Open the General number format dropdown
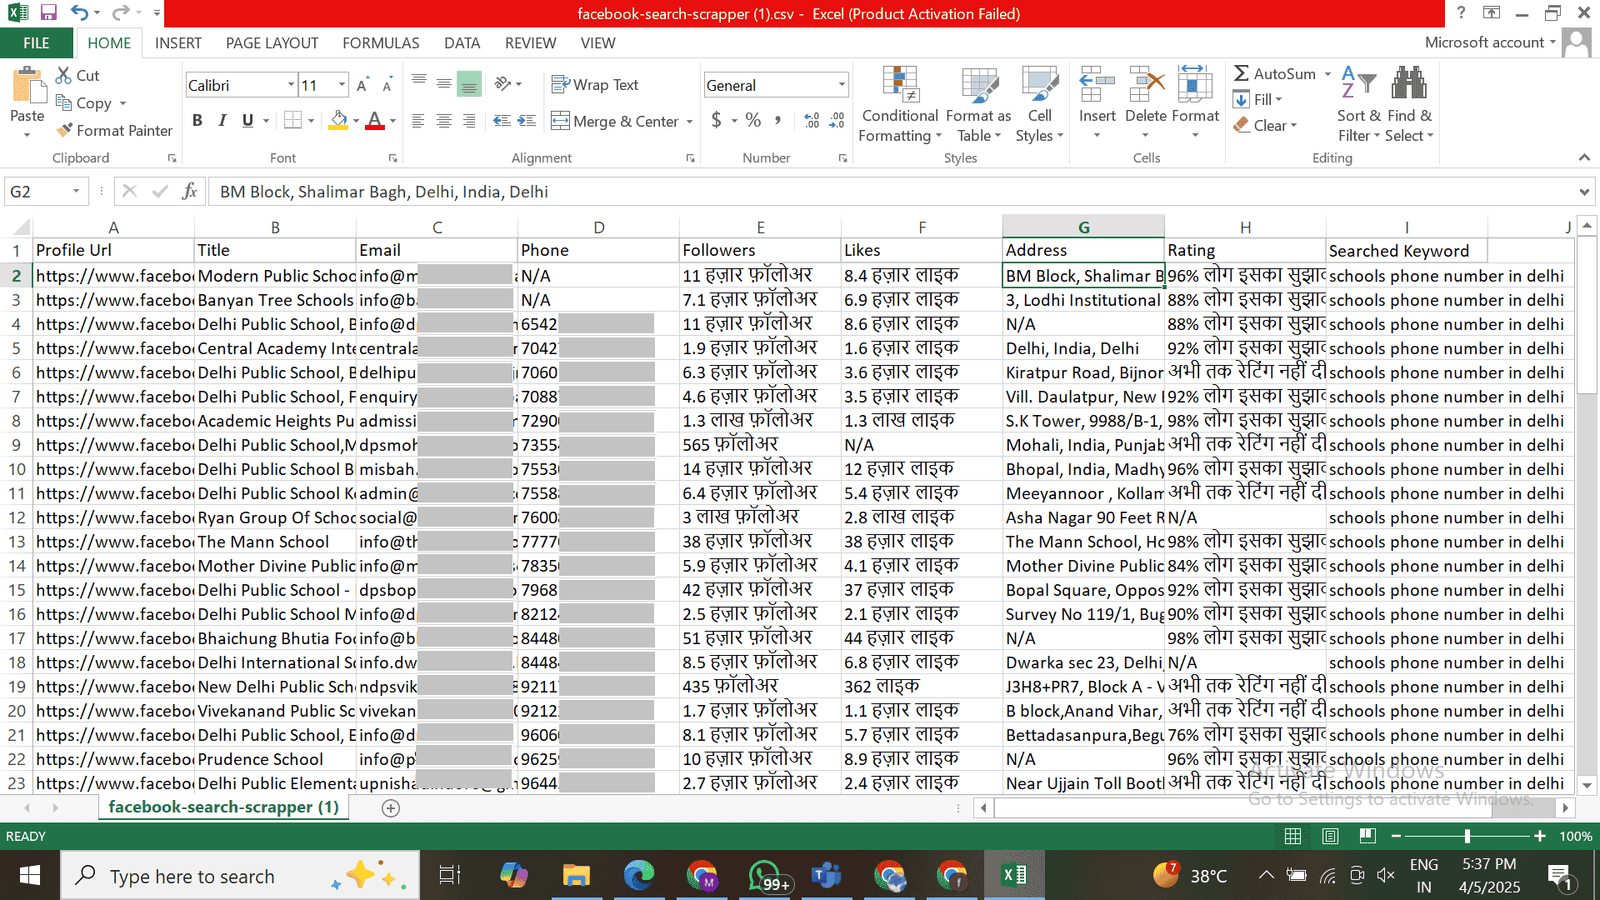The image size is (1600, 900). coord(841,85)
